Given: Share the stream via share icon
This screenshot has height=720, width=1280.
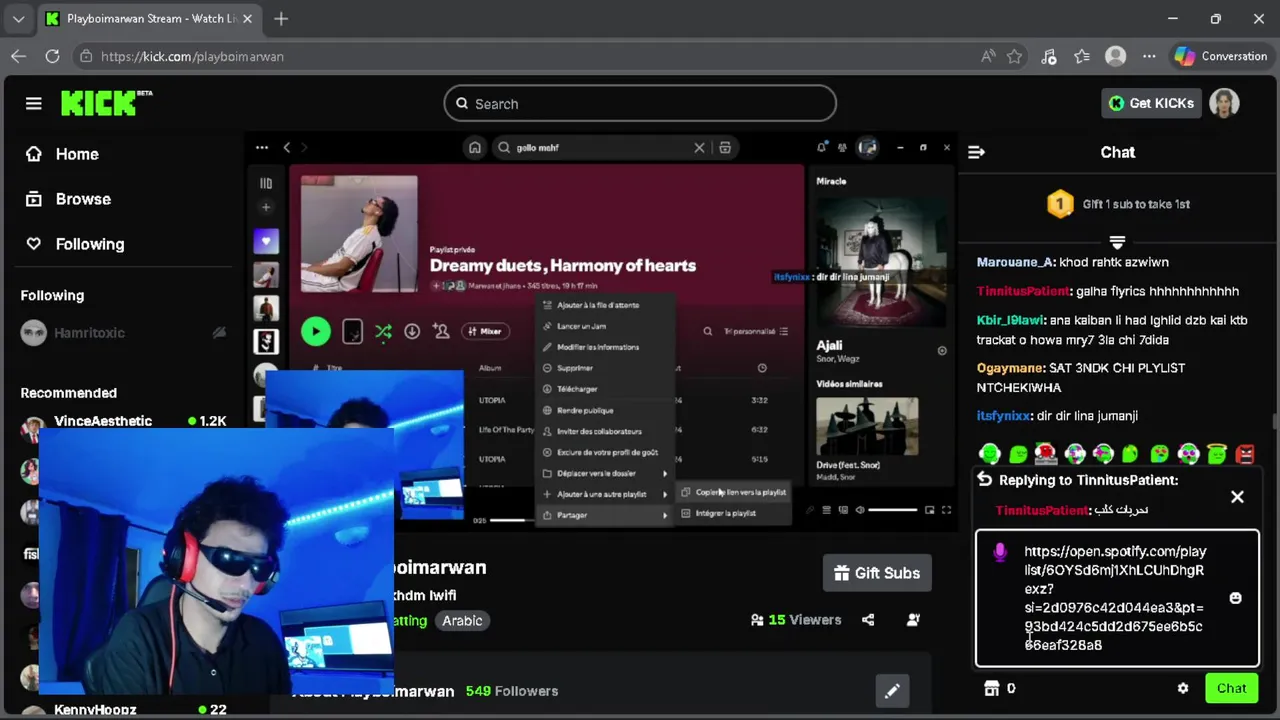Looking at the screenshot, I should click(x=868, y=620).
